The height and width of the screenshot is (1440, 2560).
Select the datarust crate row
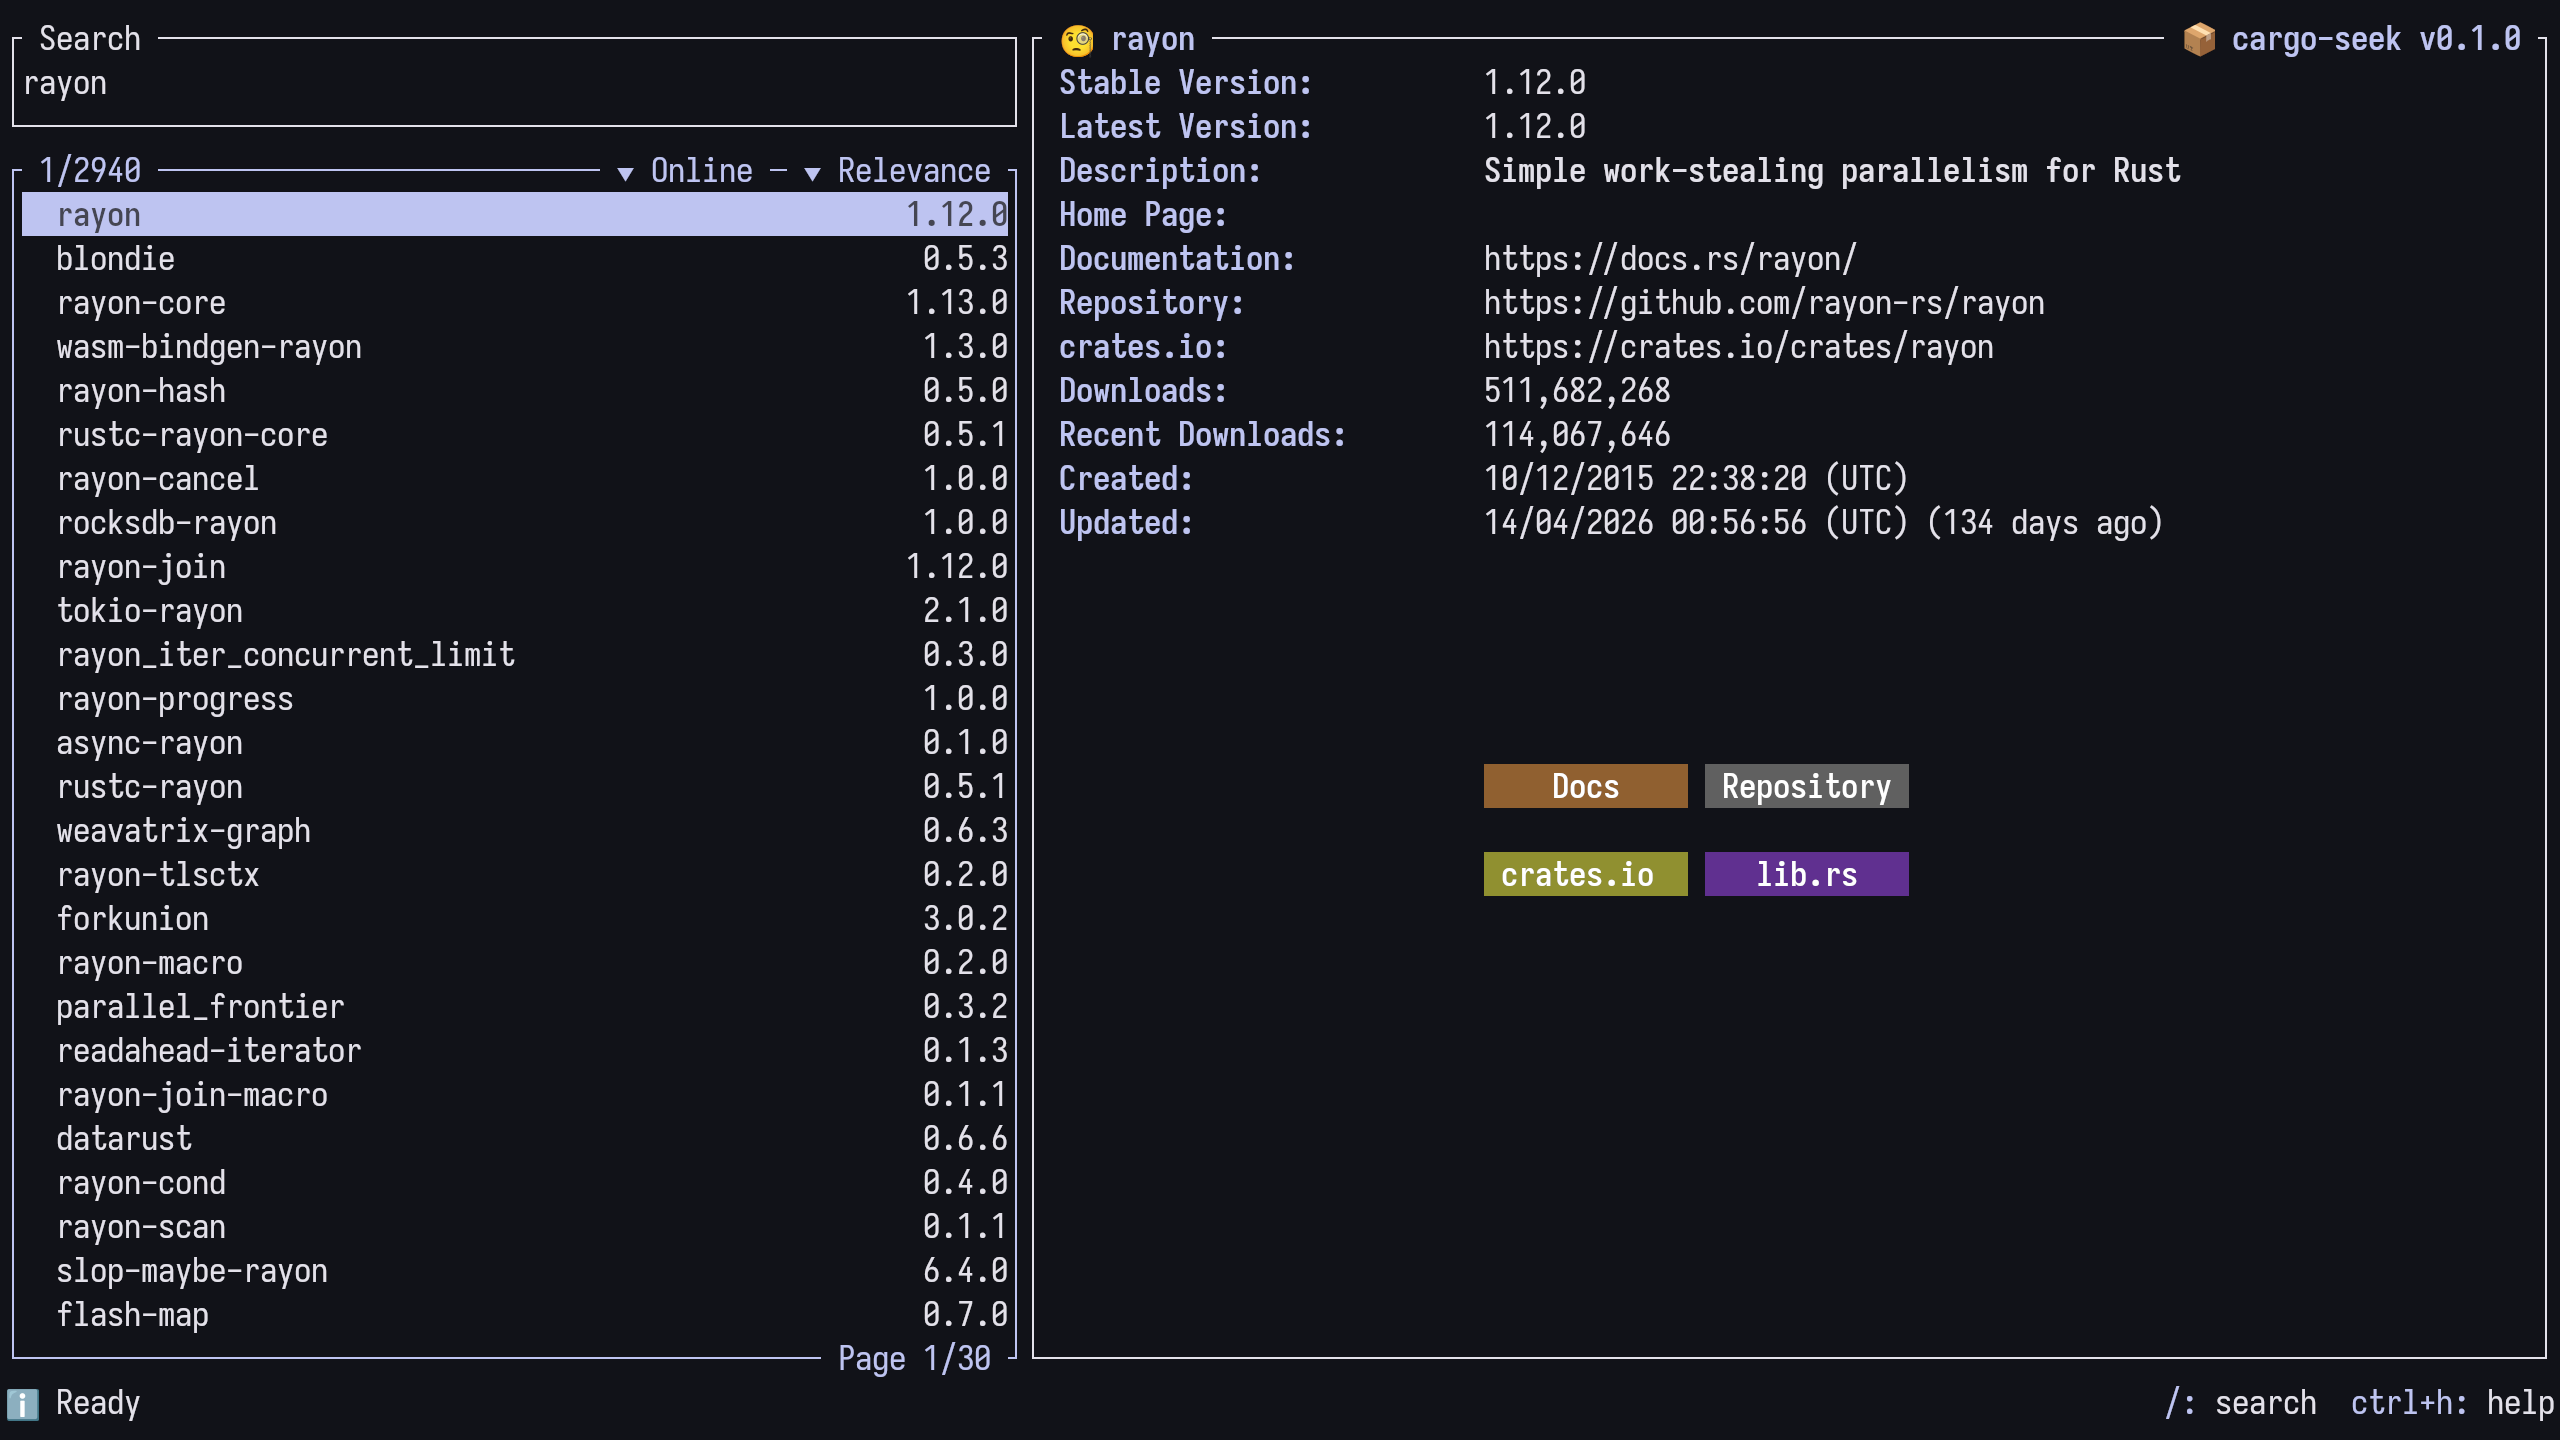click(x=515, y=1138)
